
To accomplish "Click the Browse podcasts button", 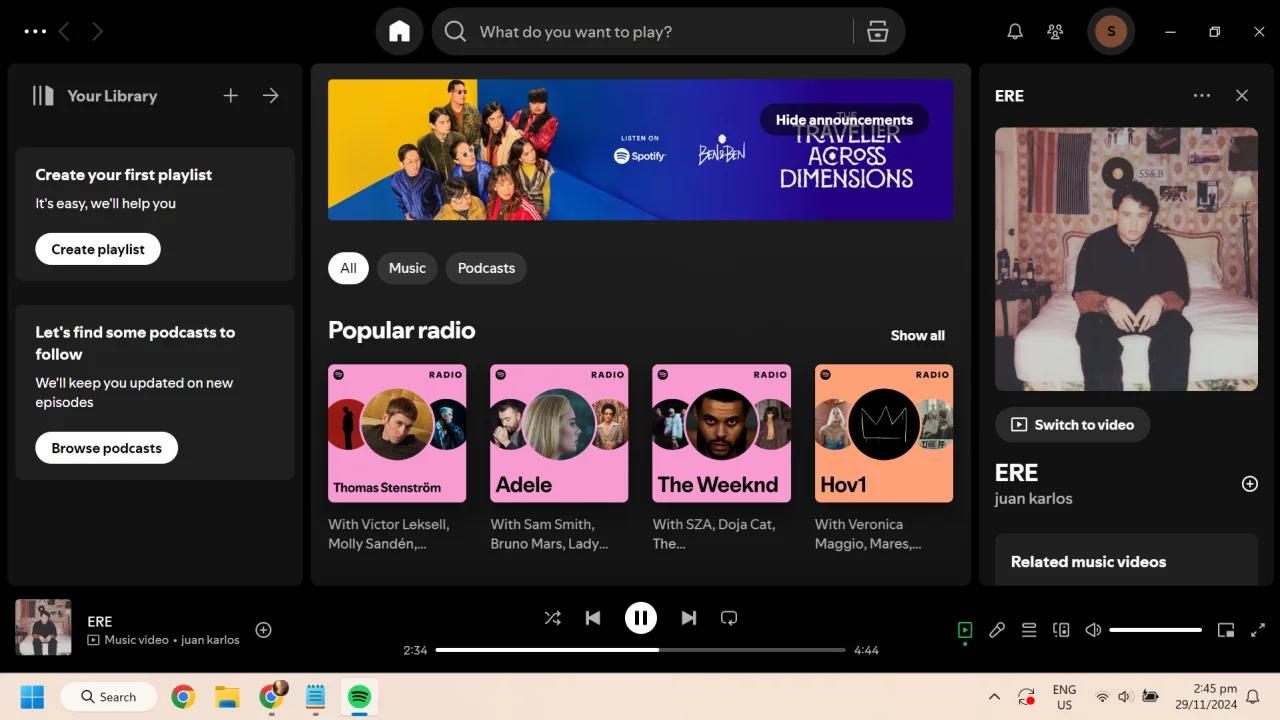I will pyautogui.click(x=107, y=448).
